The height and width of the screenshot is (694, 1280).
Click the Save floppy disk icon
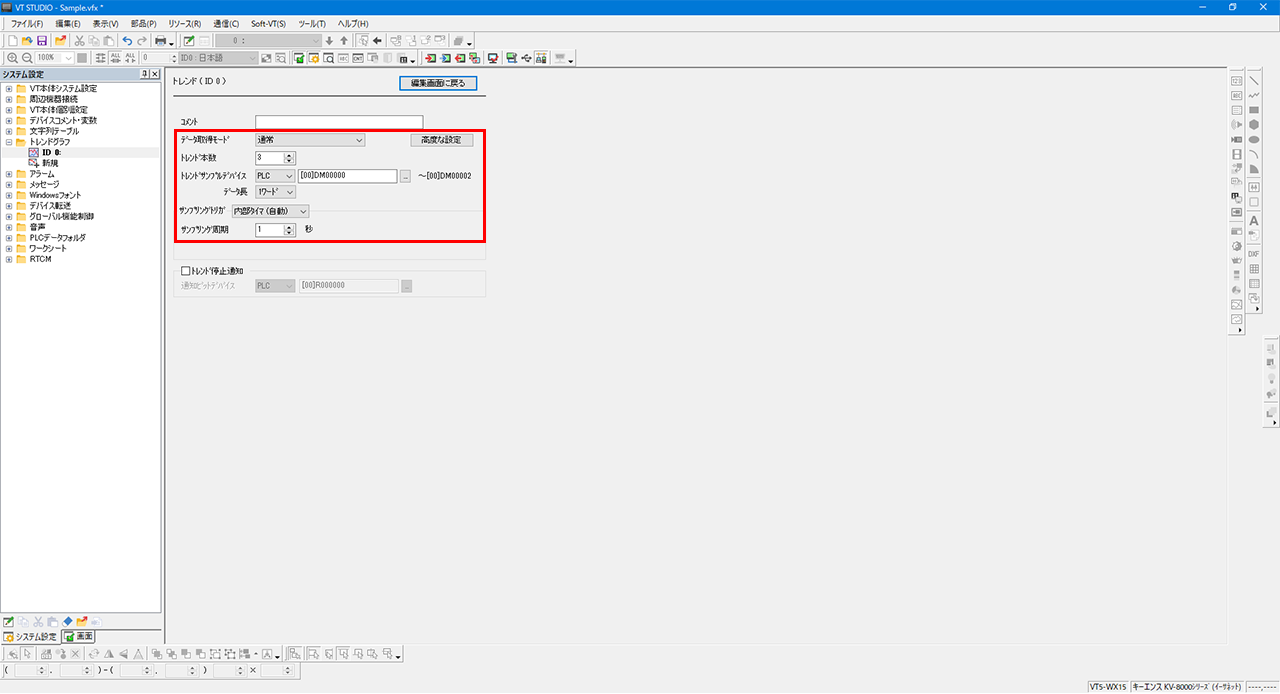(42, 41)
